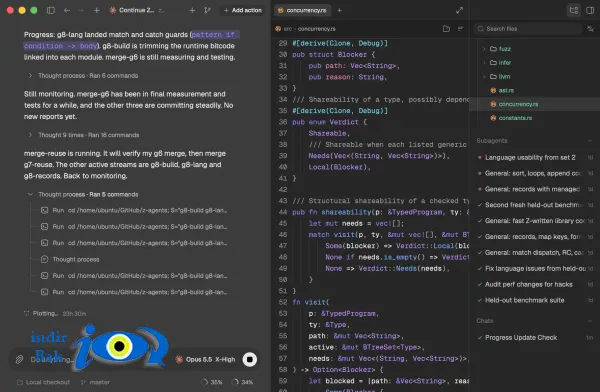Viewport: 600px width, 392px height.
Task: Click the attach paperclip icon
Action: pyautogui.click(x=19, y=359)
